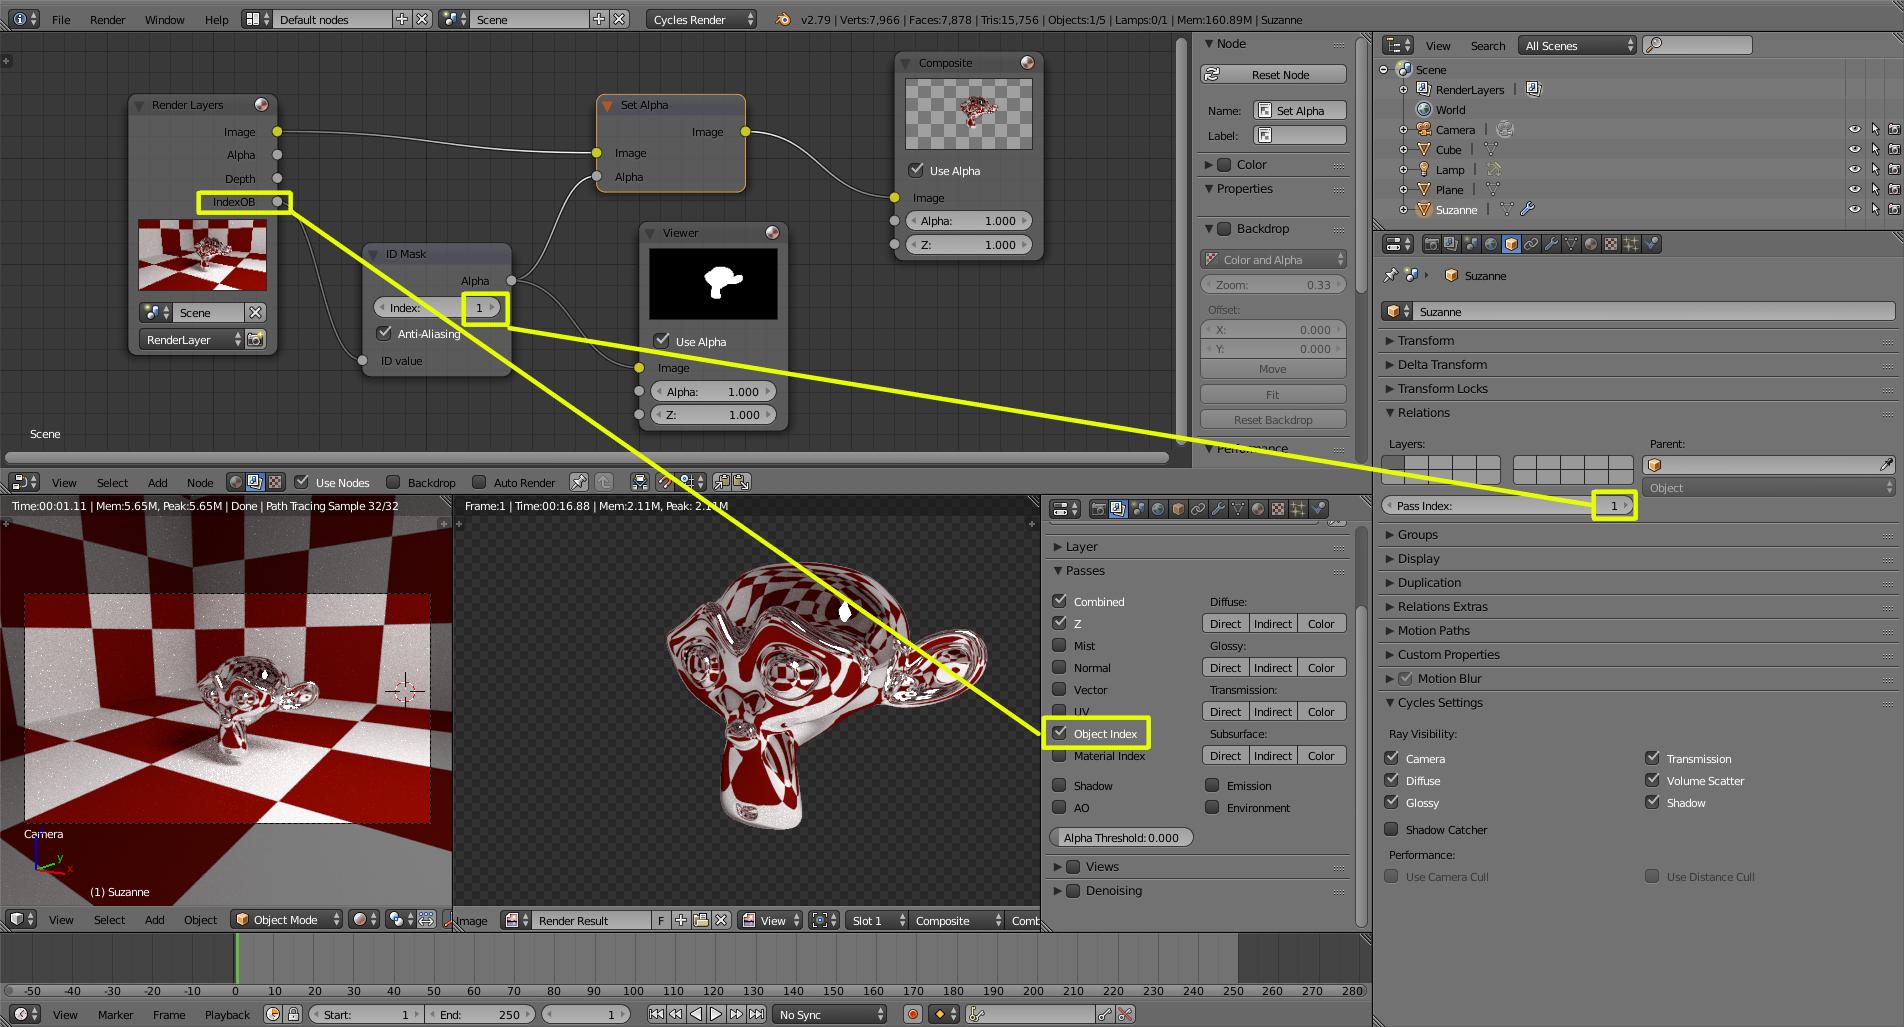This screenshot has height=1027, width=1904.
Task: Uncheck Use Alpha on the Composite node
Action: [916, 170]
